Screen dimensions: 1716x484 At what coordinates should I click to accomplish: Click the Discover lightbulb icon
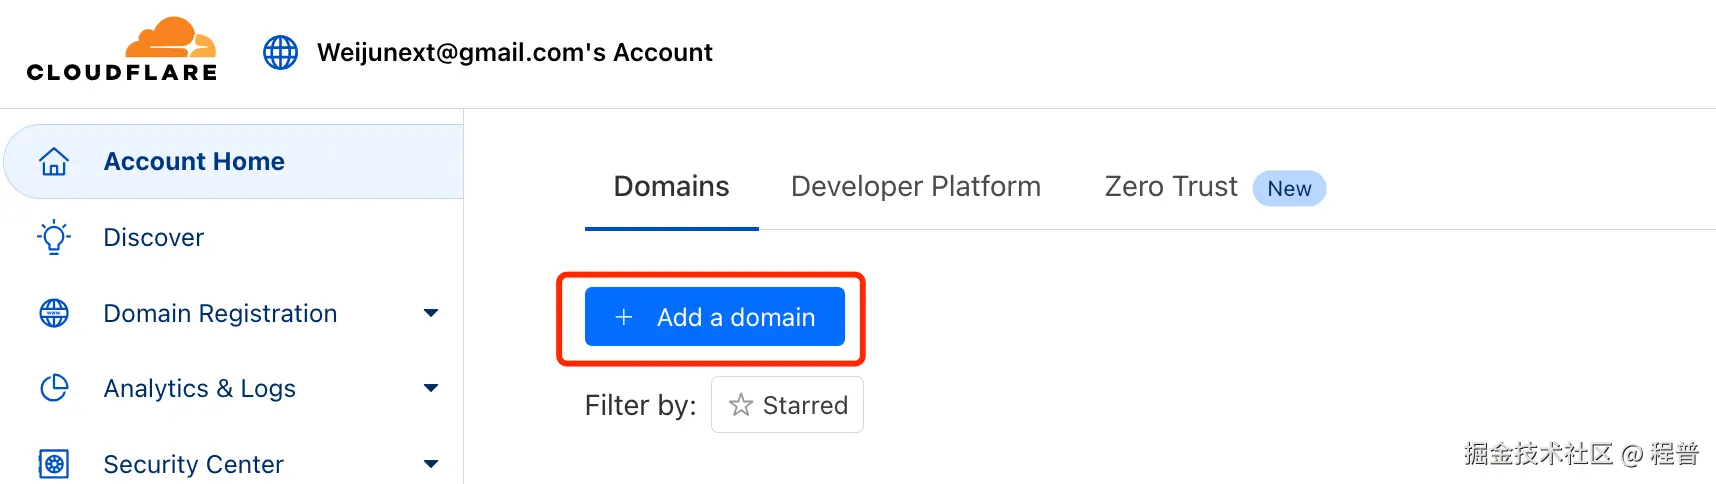click(x=54, y=237)
